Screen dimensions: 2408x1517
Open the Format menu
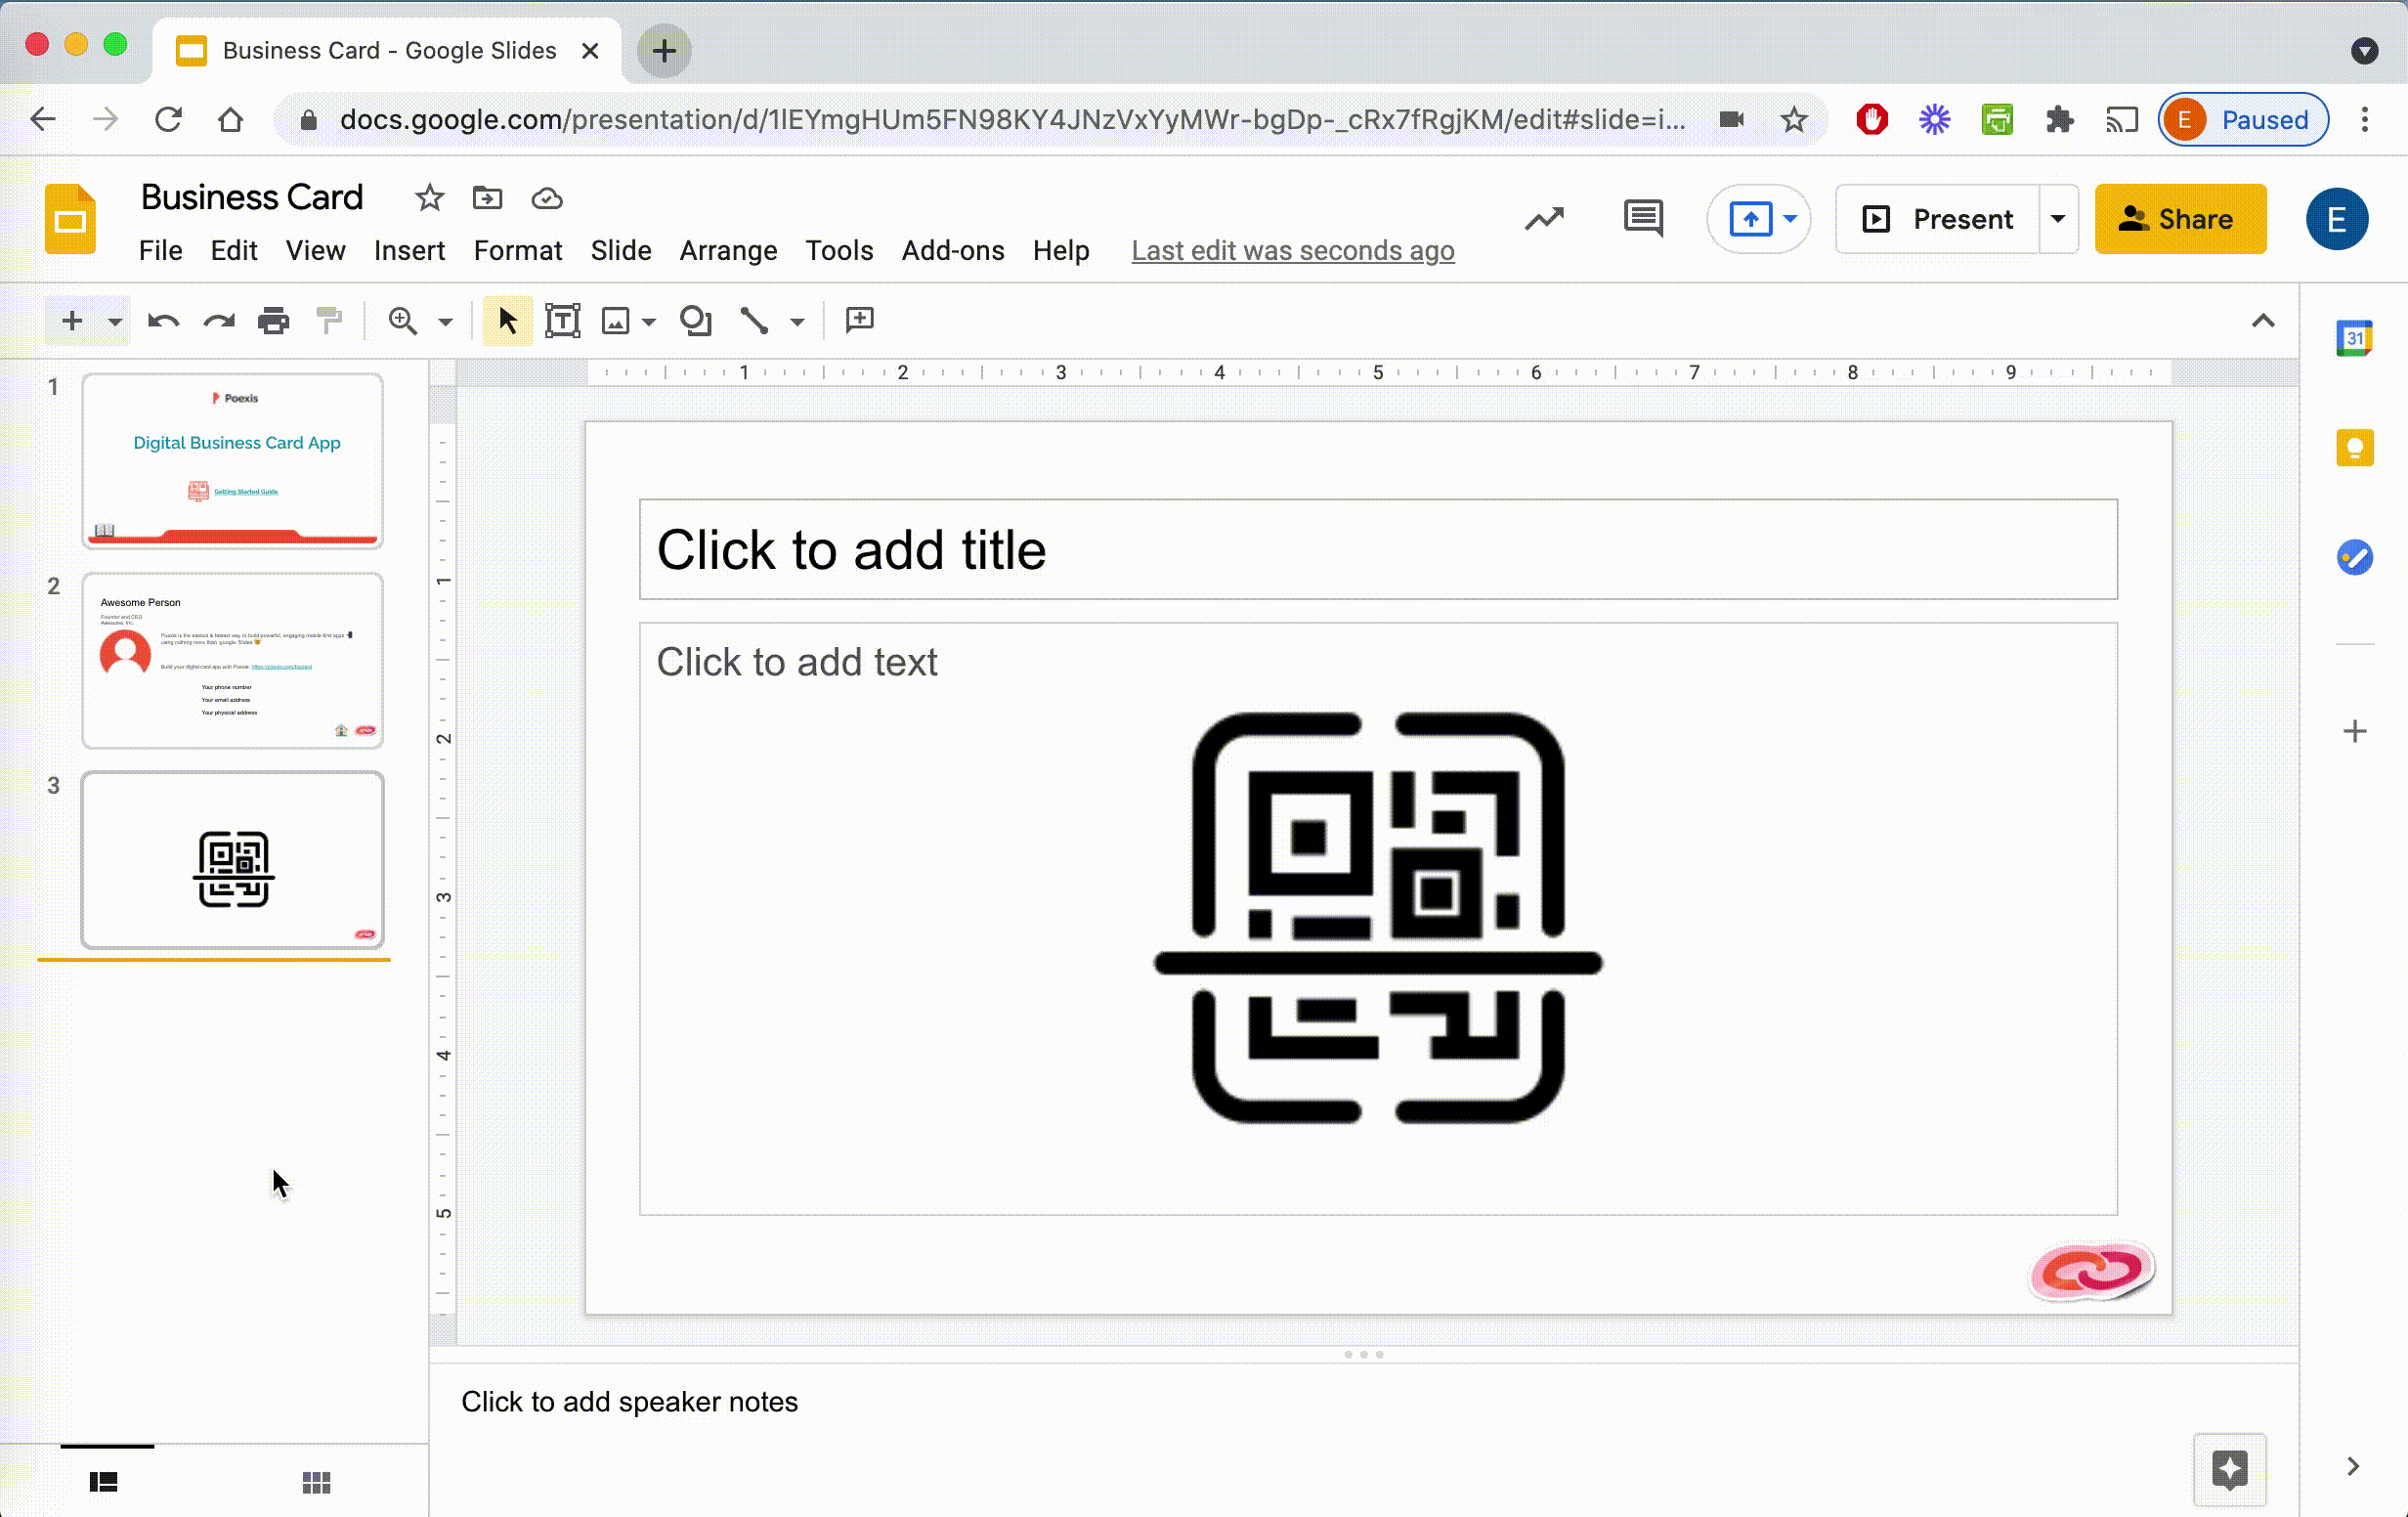[518, 250]
